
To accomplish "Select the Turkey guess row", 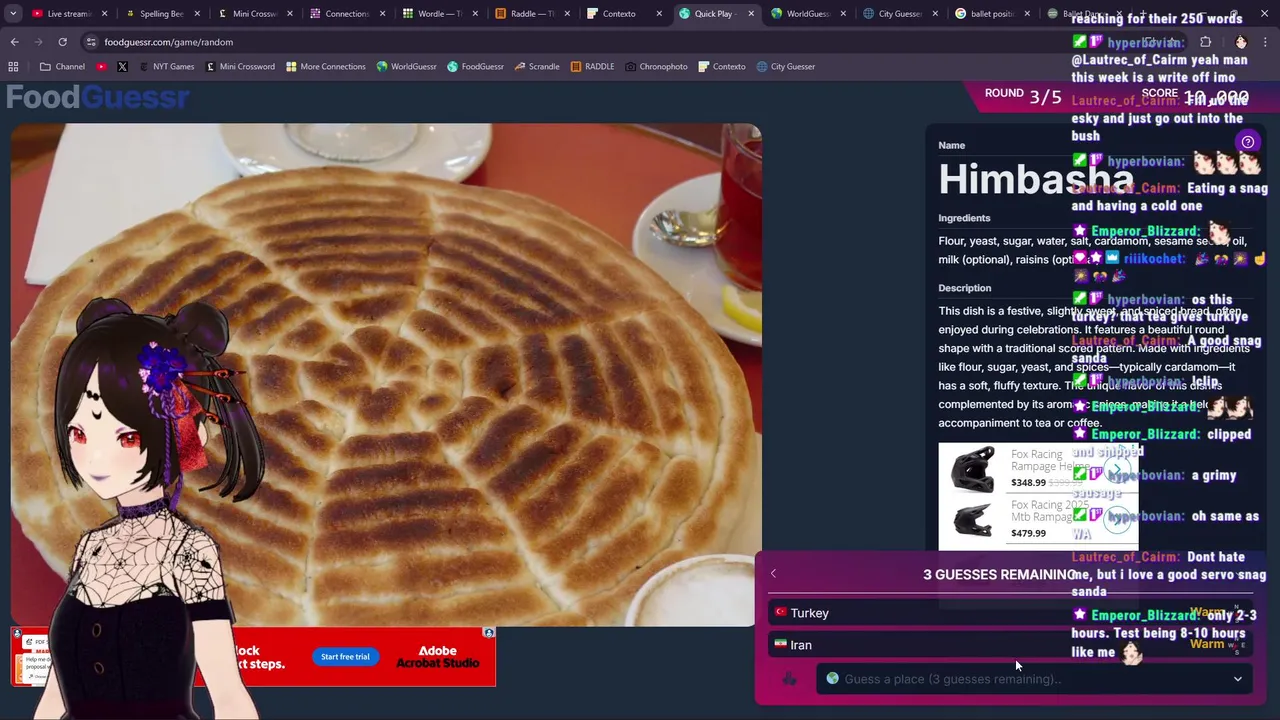I will point(1010,613).
